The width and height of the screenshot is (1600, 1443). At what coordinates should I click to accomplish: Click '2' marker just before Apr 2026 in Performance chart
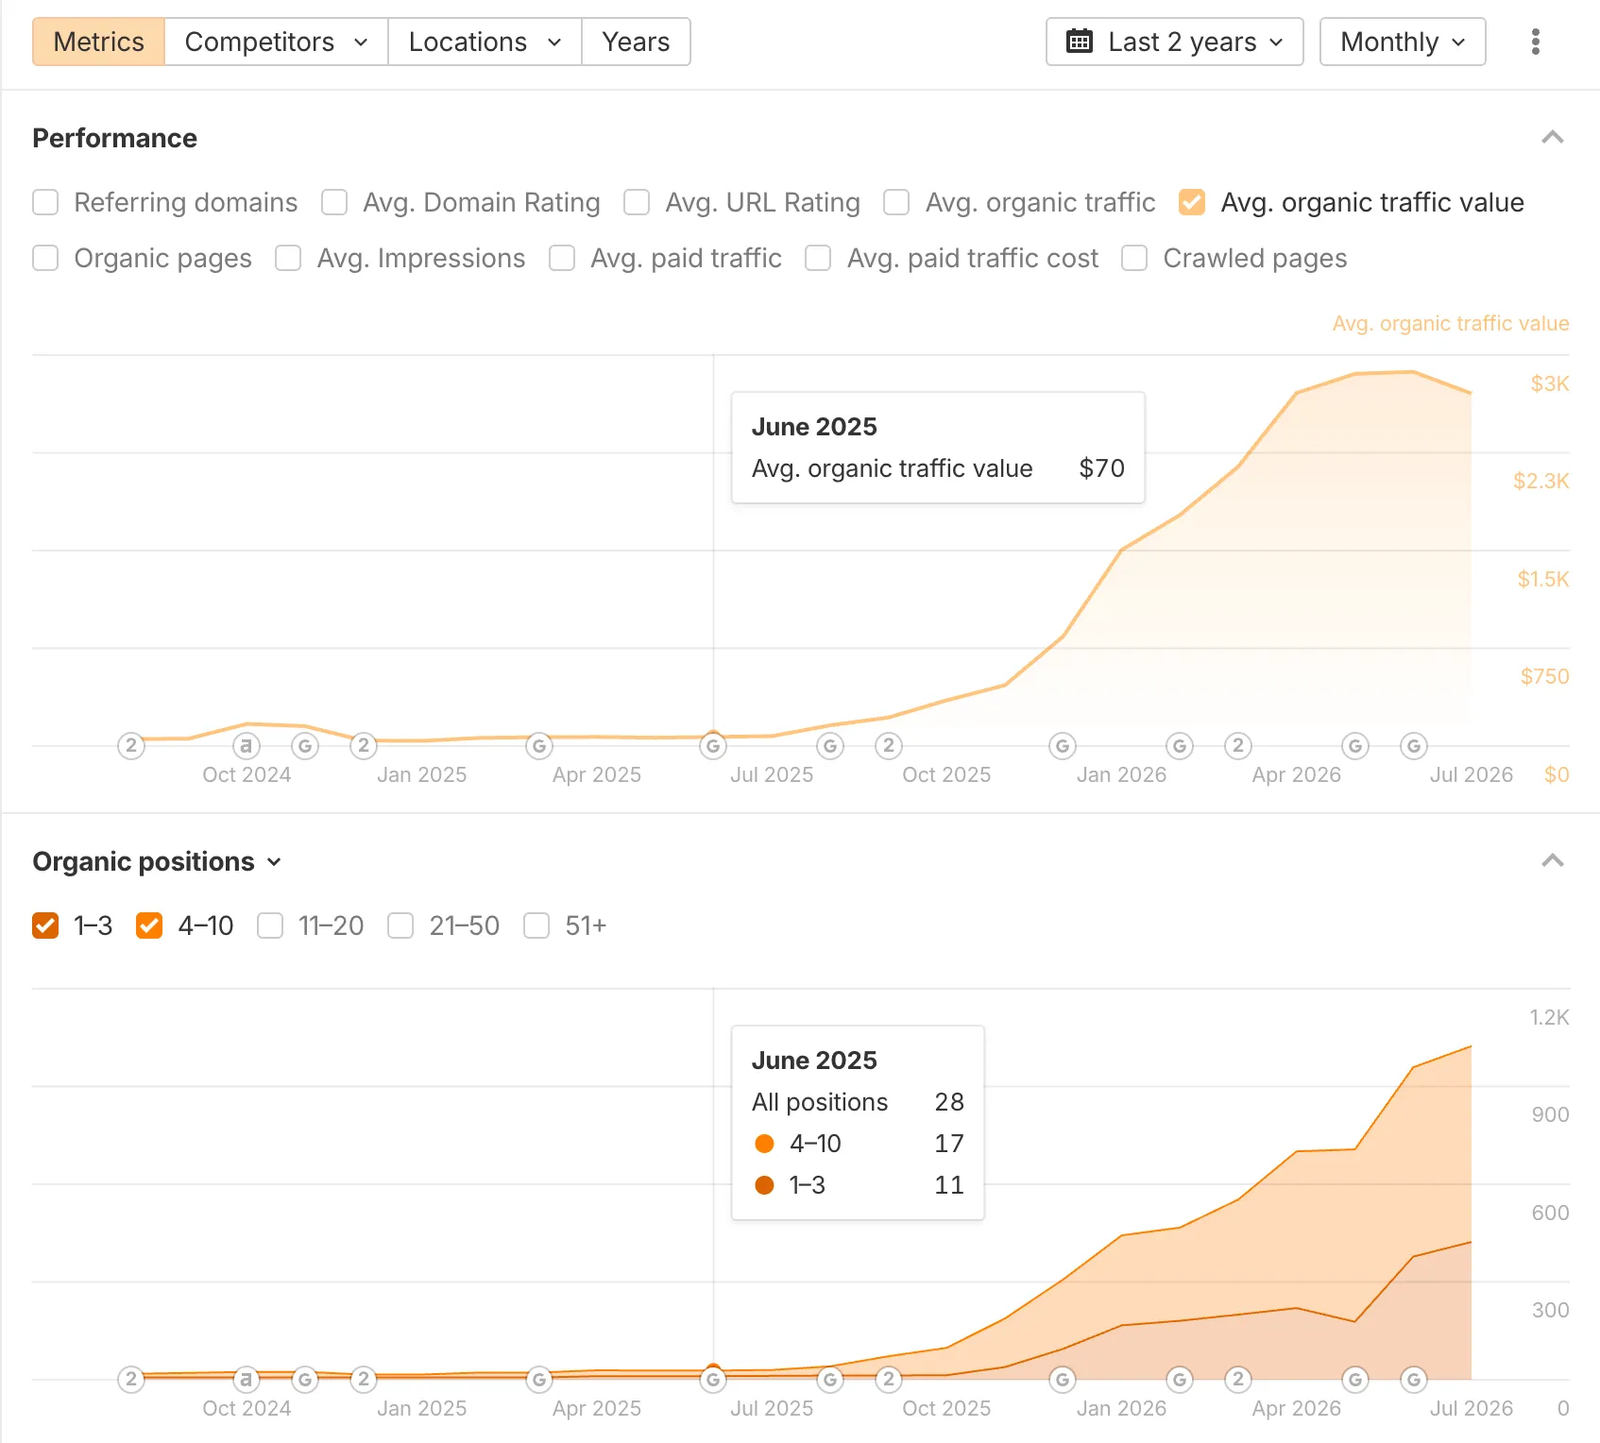(x=1238, y=746)
